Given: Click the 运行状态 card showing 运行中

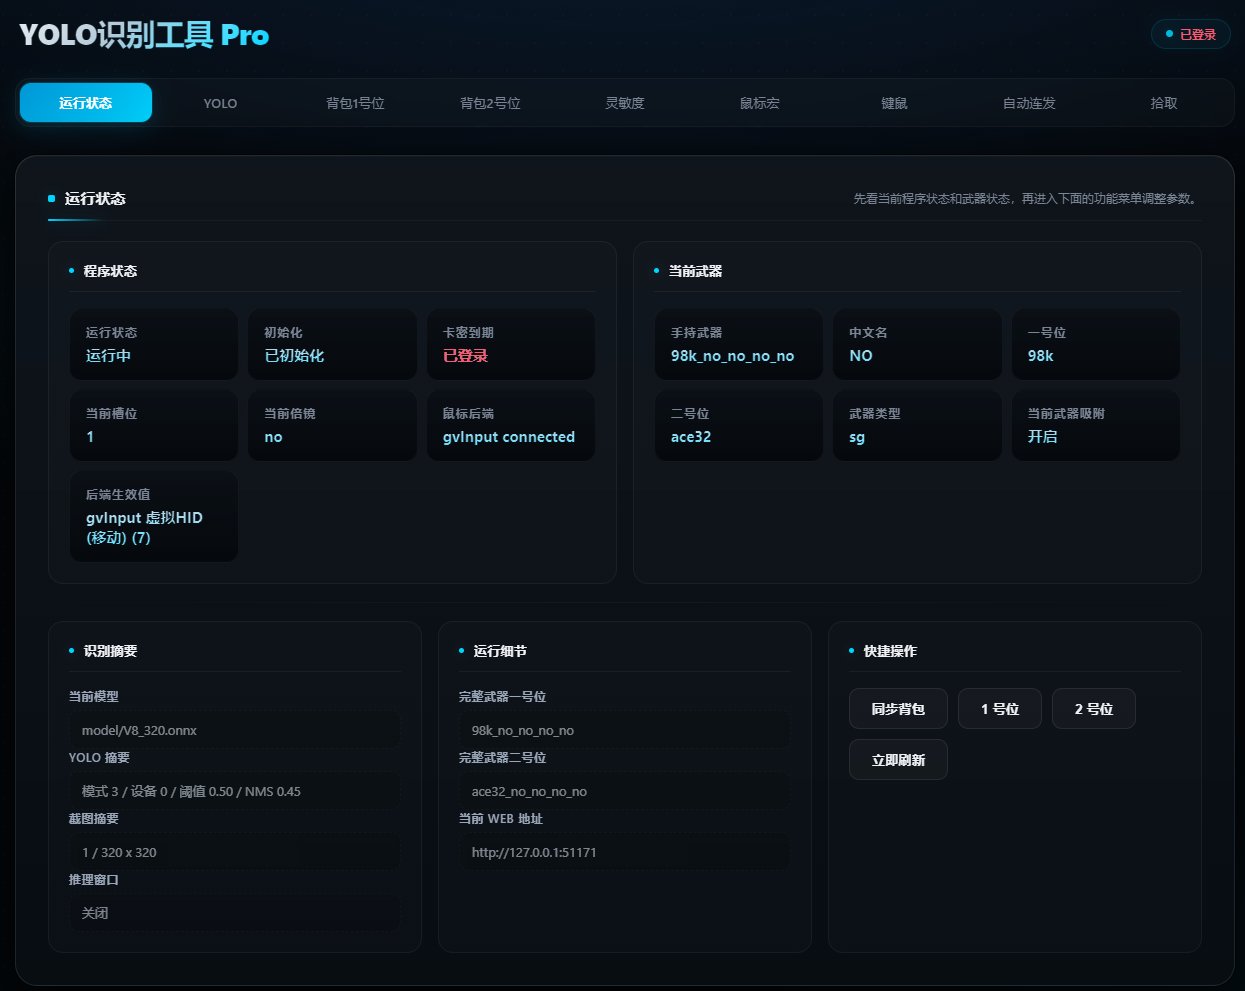Looking at the screenshot, I should click(154, 344).
